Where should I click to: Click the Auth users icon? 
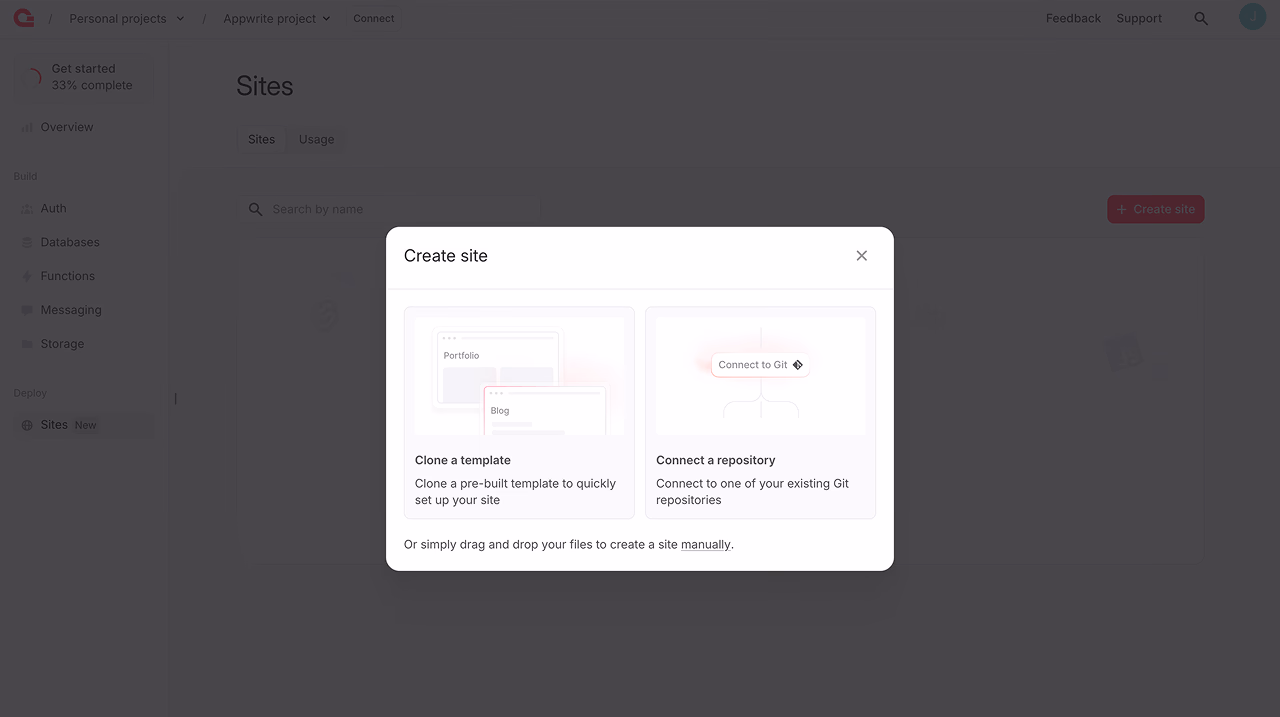click(x=27, y=209)
